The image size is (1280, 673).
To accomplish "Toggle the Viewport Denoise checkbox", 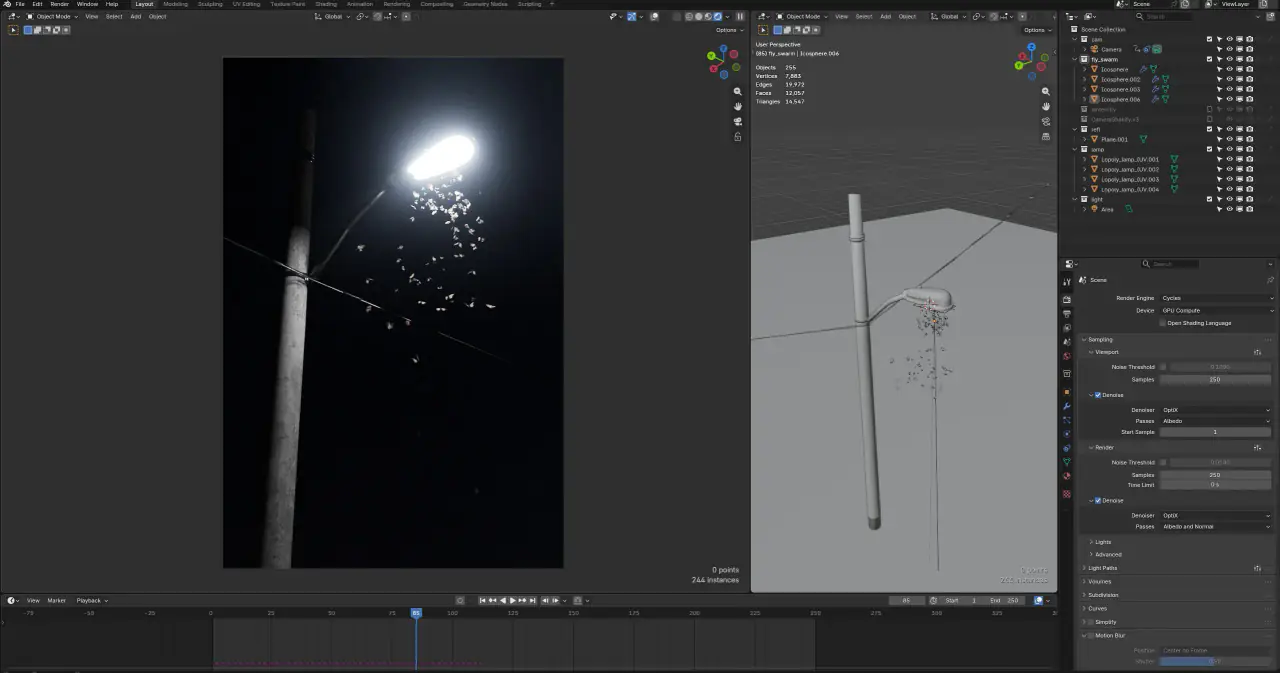I will (x=1098, y=395).
